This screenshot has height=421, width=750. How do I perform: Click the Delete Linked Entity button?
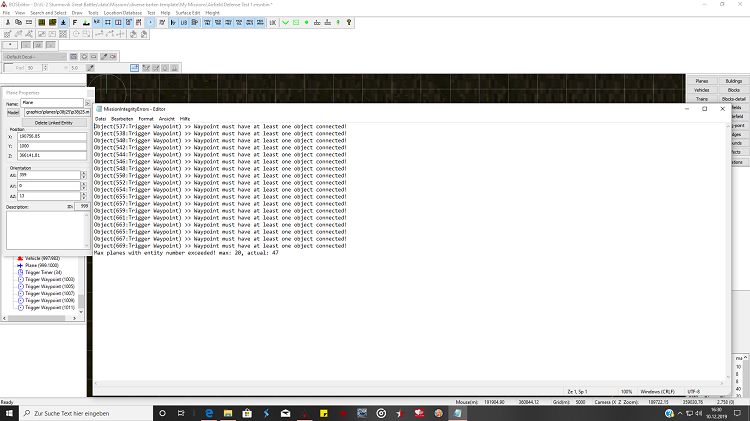click(x=54, y=123)
